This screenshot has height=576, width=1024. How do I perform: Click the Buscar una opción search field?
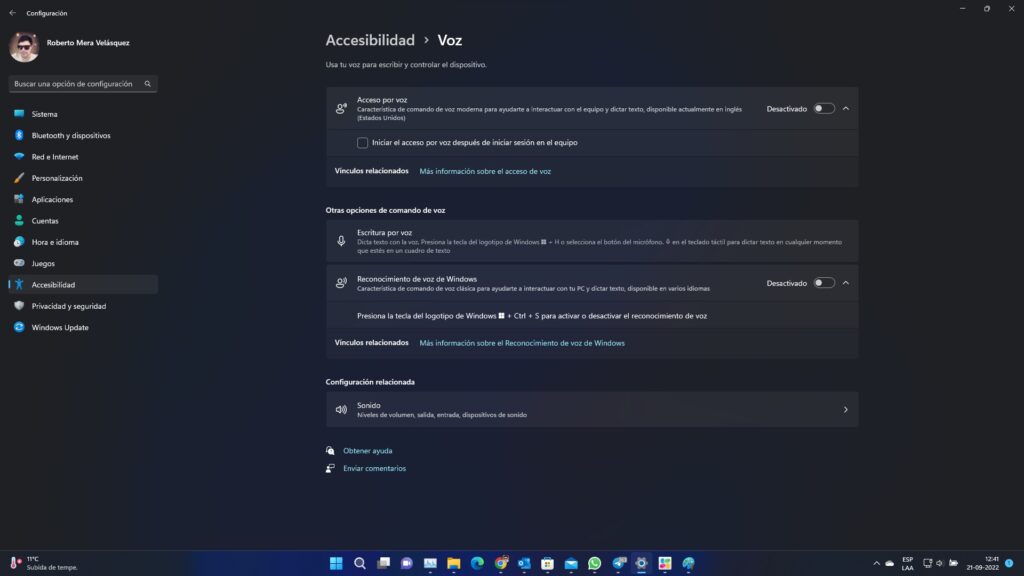click(75, 84)
